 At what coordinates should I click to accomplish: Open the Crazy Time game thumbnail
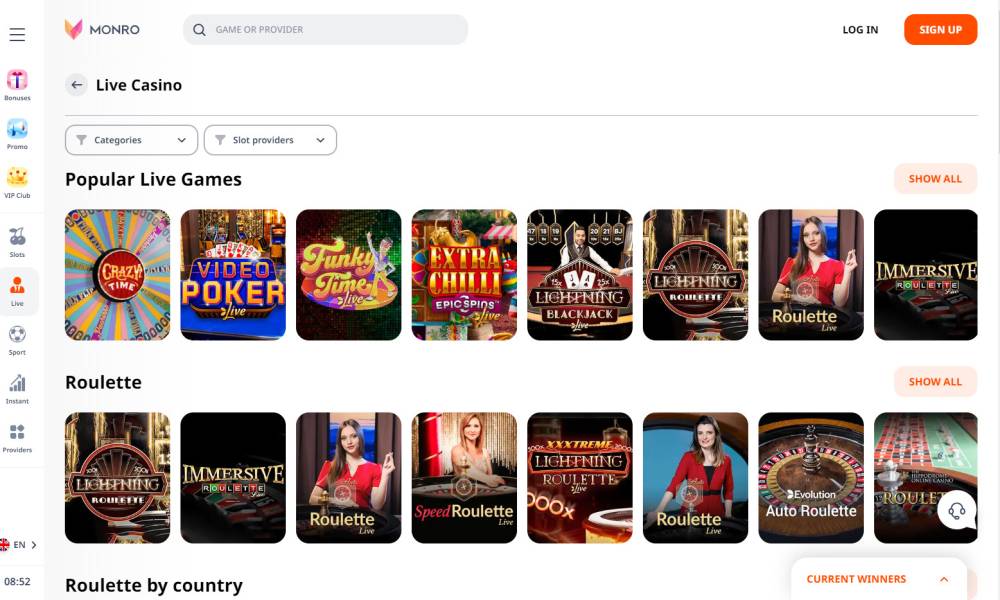[117, 275]
